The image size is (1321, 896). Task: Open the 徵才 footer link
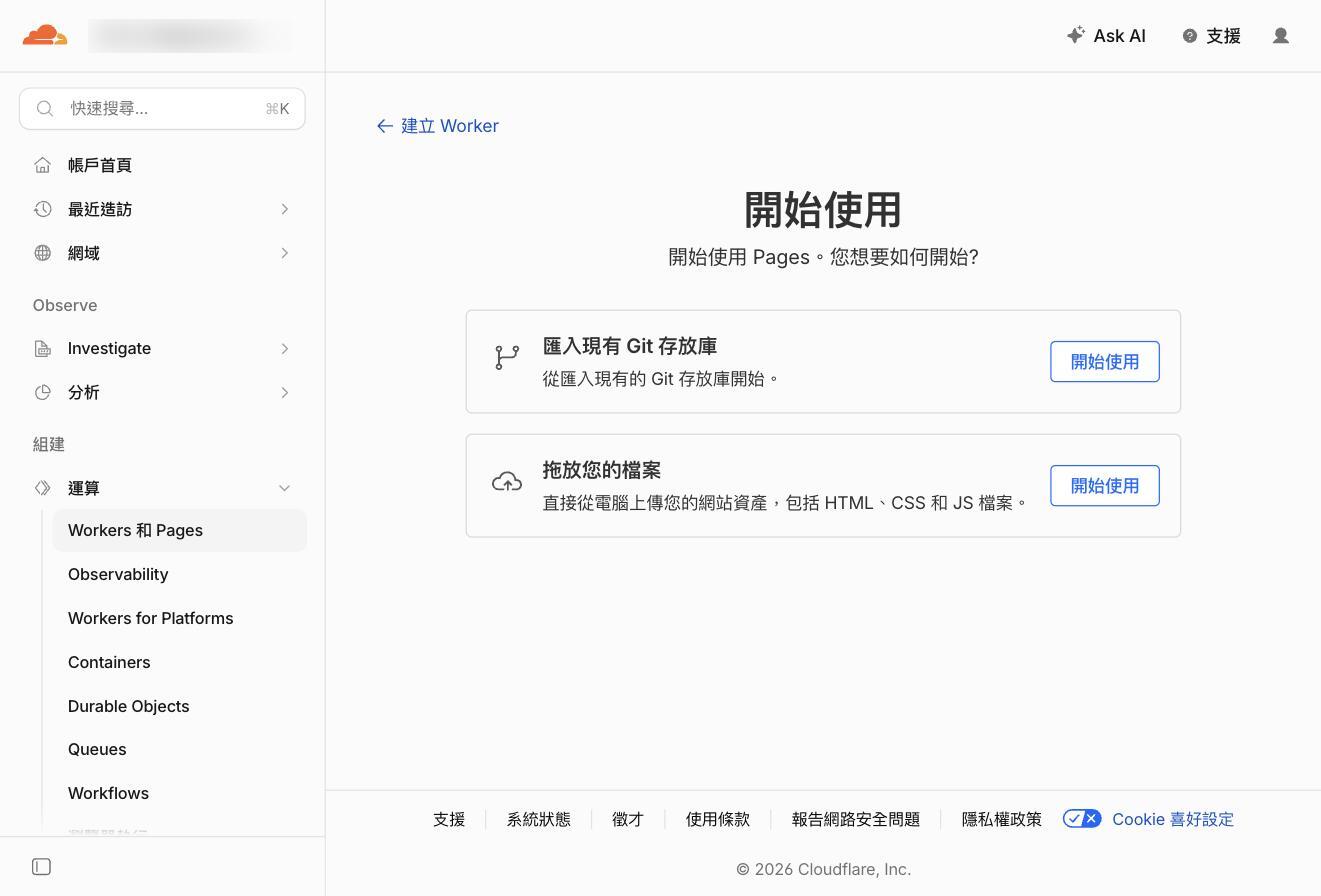pos(628,819)
